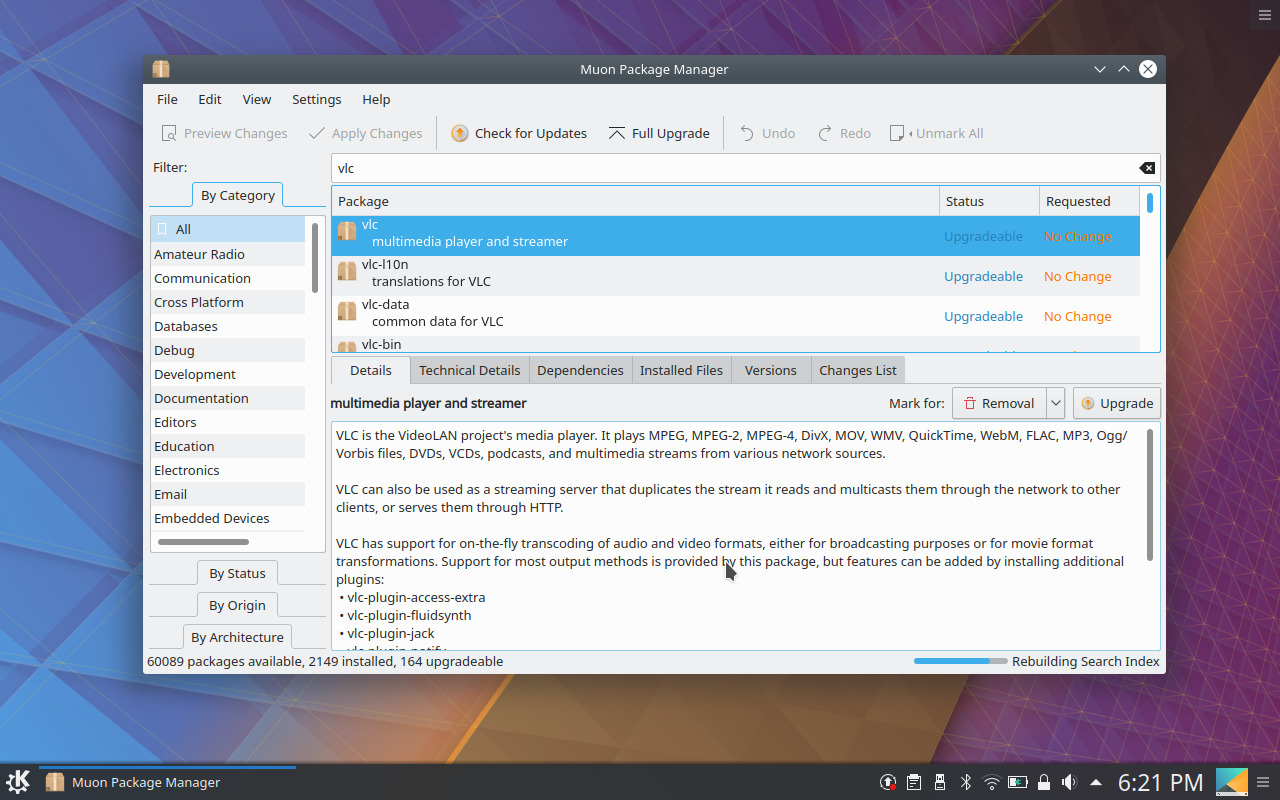Clear the filter text with the backspace icon
This screenshot has height=800, width=1280.
(x=1147, y=168)
